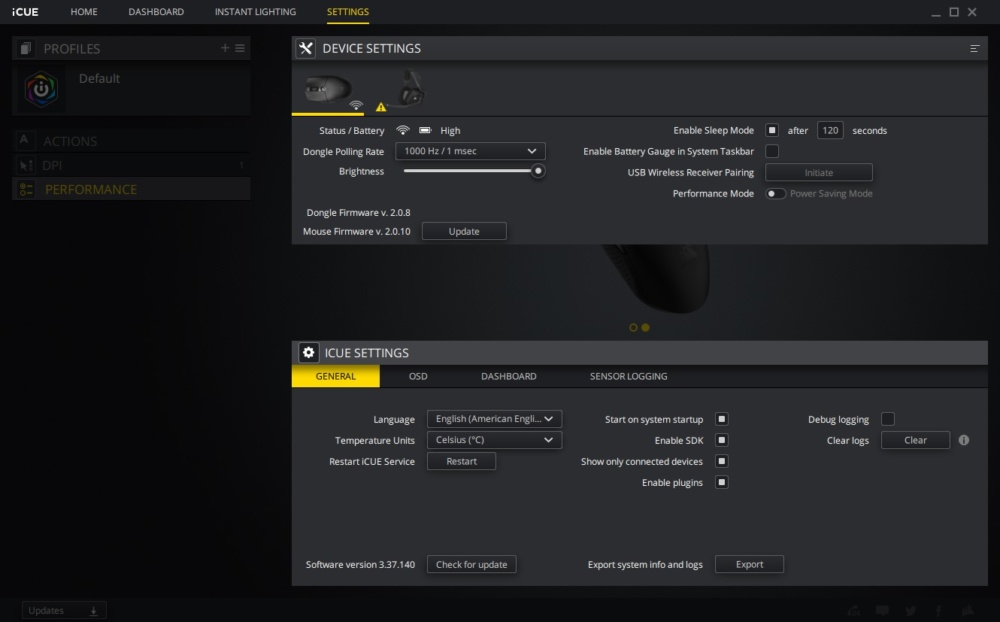Enable Battery Gauge in System Taskbar
The height and width of the screenshot is (622, 1000).
[772, 151]
